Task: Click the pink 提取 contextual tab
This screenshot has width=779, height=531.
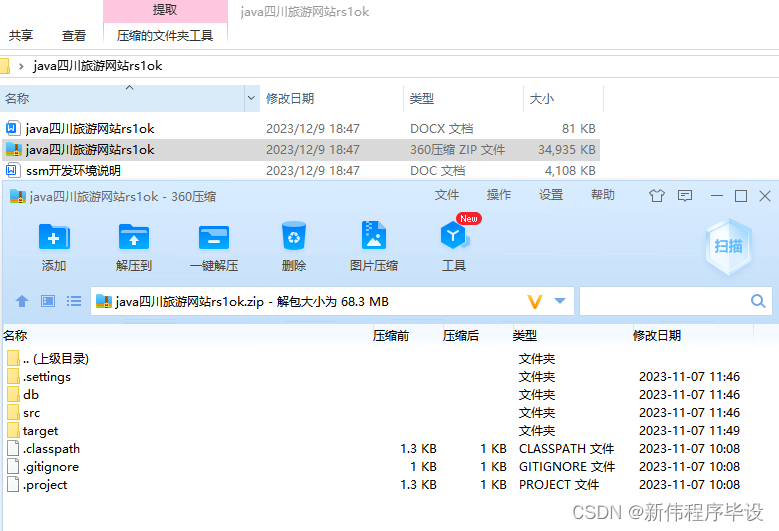Action: coord(165,10)
